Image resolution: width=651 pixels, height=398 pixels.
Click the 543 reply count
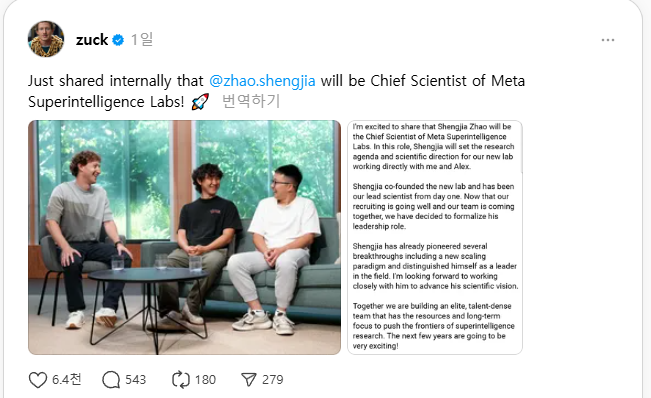(x=135, y=380)
